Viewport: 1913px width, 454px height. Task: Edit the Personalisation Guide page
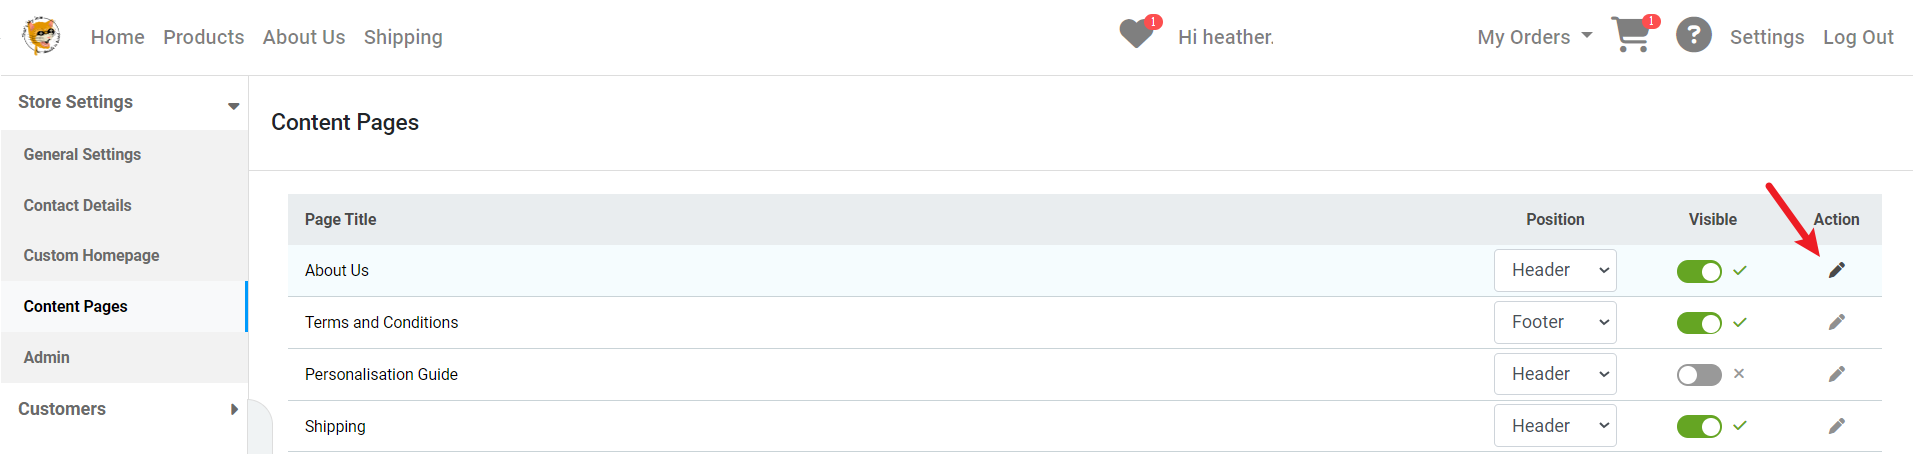click(x=1836, y=374)
